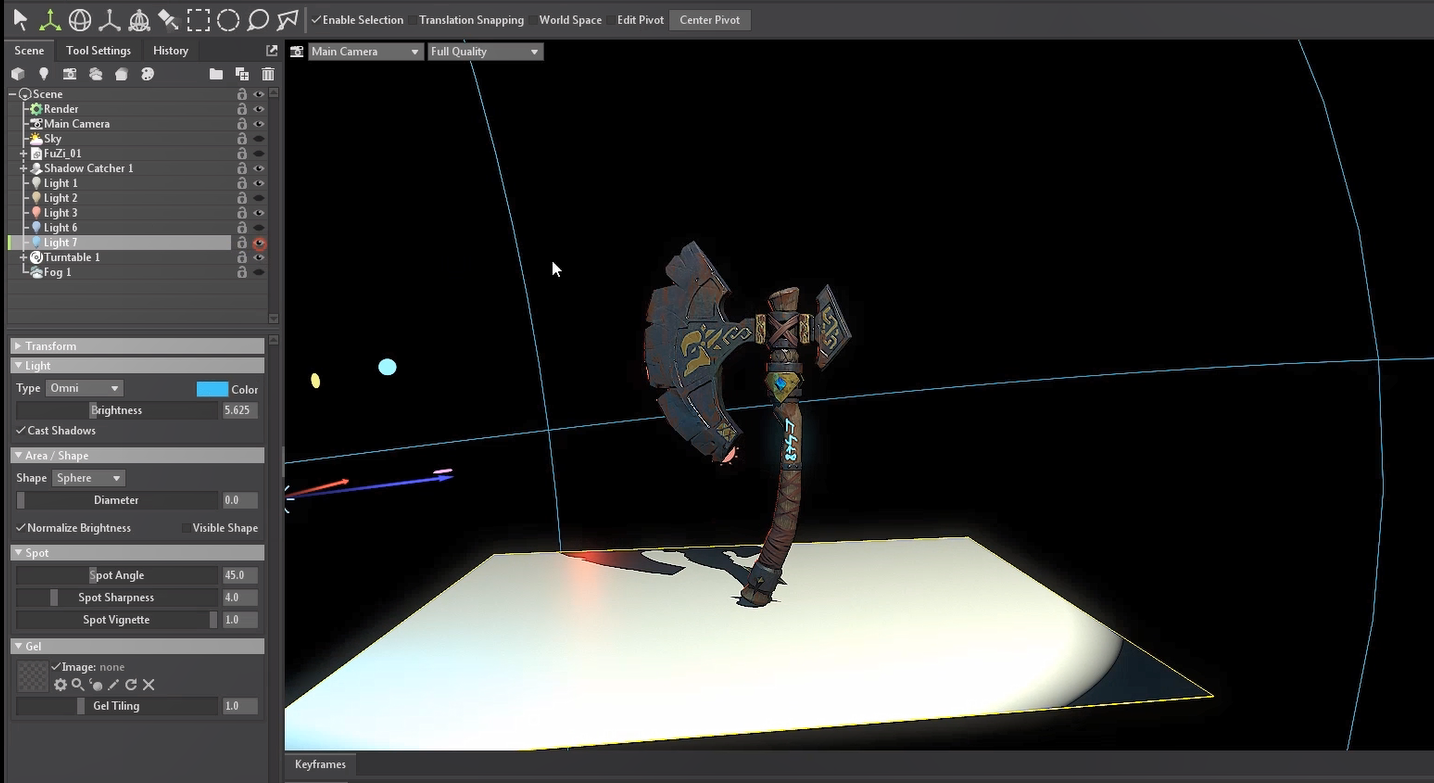Choose the rectangular marquee selection tool
This screenshot has width=1434, height=783.
click(x=198, y=20)
